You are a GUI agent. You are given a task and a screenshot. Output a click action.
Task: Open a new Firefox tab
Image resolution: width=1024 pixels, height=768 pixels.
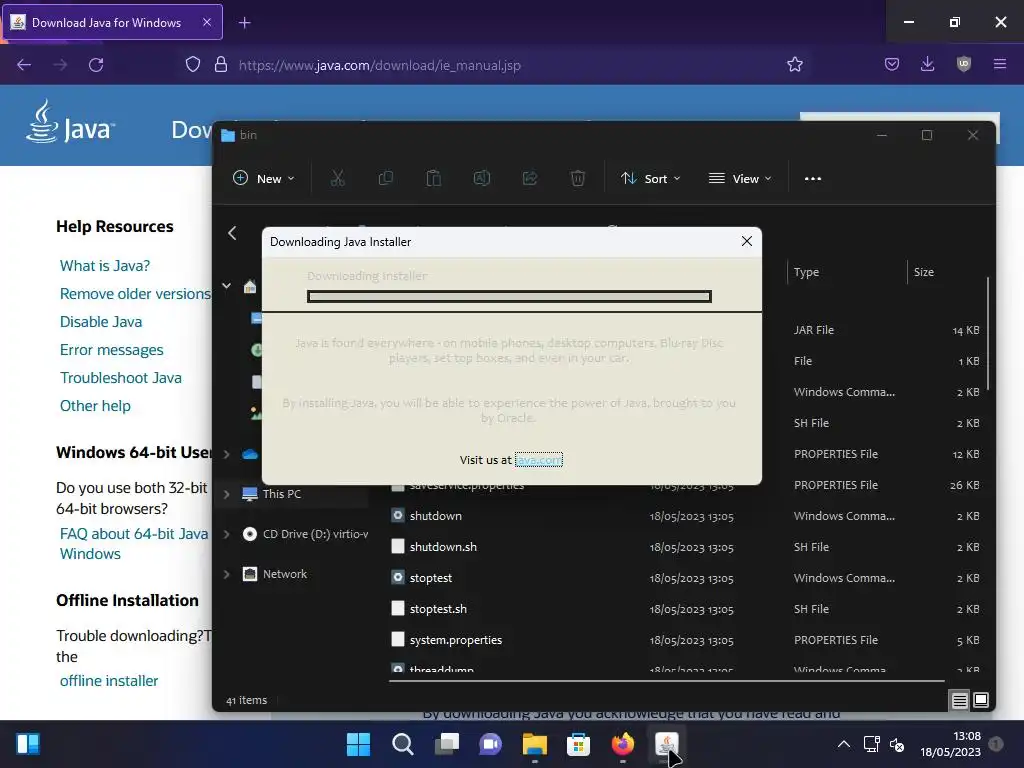click(x=244, y=23)
